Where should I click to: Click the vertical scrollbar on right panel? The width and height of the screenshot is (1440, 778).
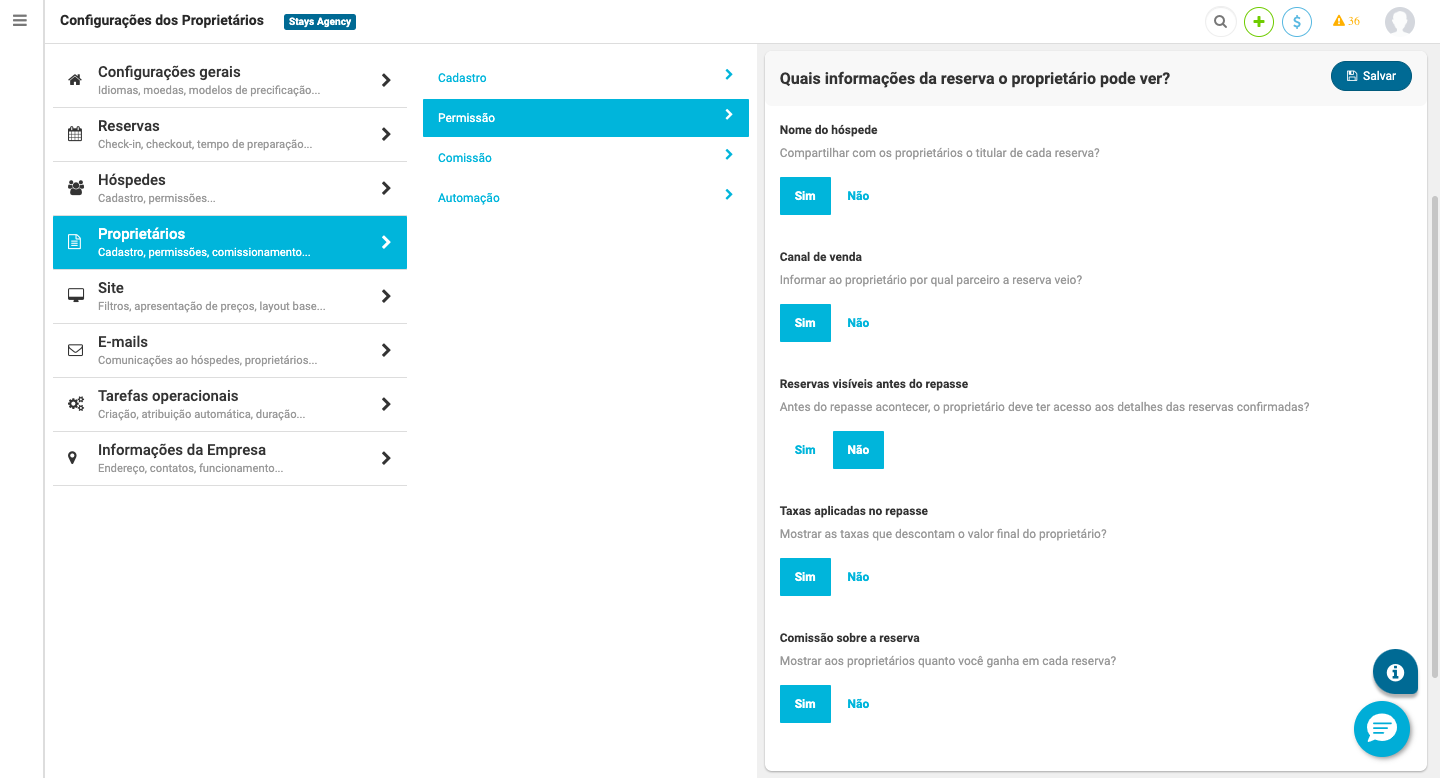tap(1435, 438)
